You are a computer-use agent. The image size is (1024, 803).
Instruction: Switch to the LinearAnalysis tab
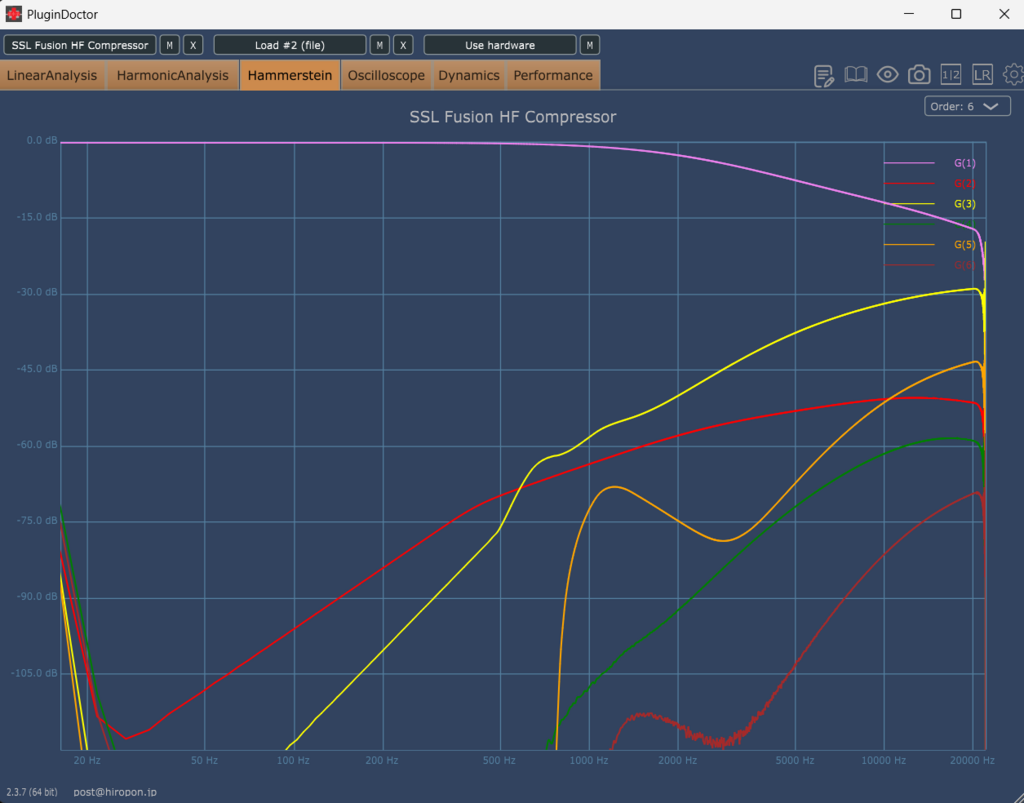[x=52, y=75]
